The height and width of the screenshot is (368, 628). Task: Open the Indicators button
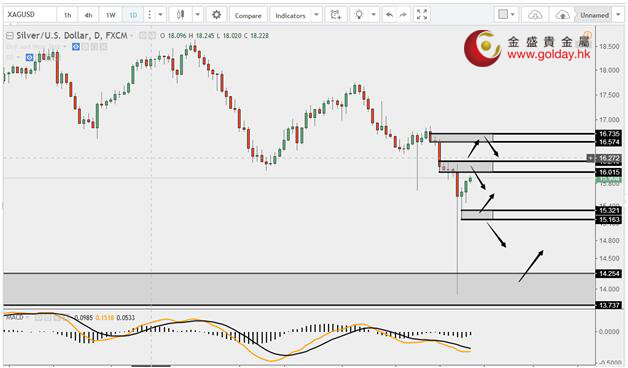290,15
